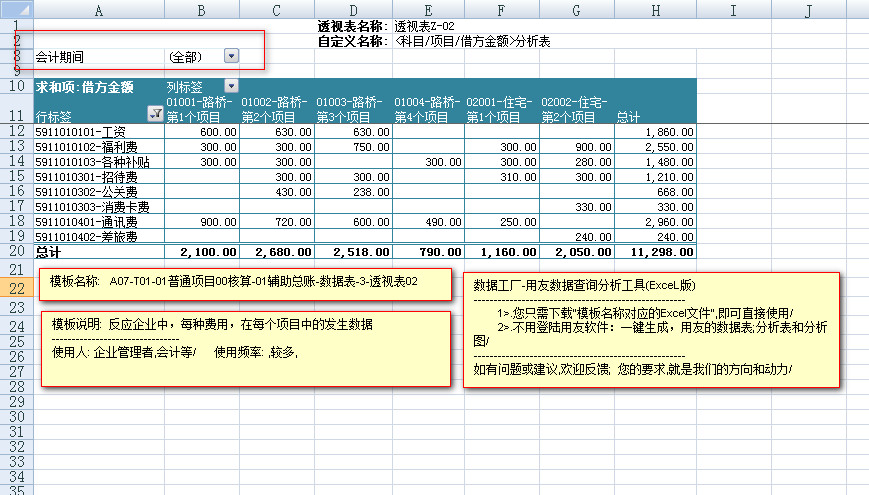869x495 pixels.
Task: Click the Select All corner box
Action: [16, 9]
